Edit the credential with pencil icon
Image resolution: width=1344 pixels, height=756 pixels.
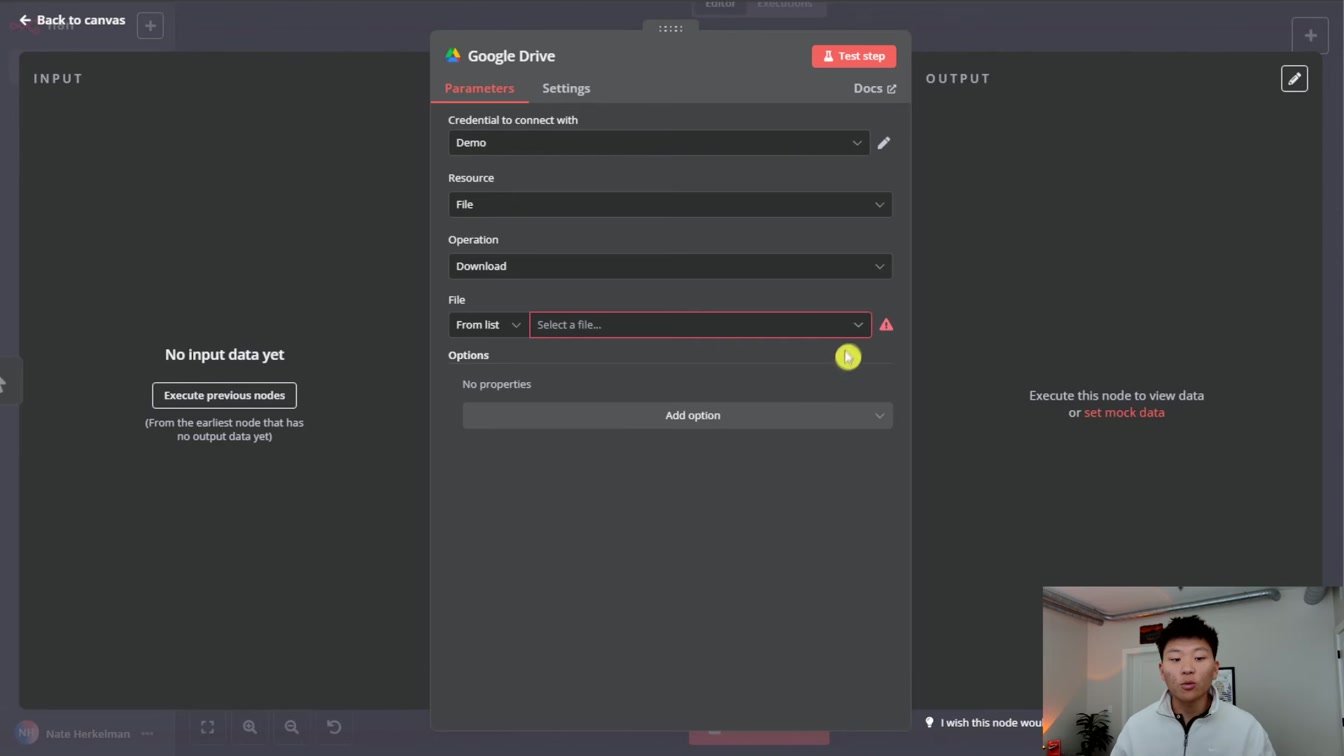pyautogui.click(x=884, y=143)
